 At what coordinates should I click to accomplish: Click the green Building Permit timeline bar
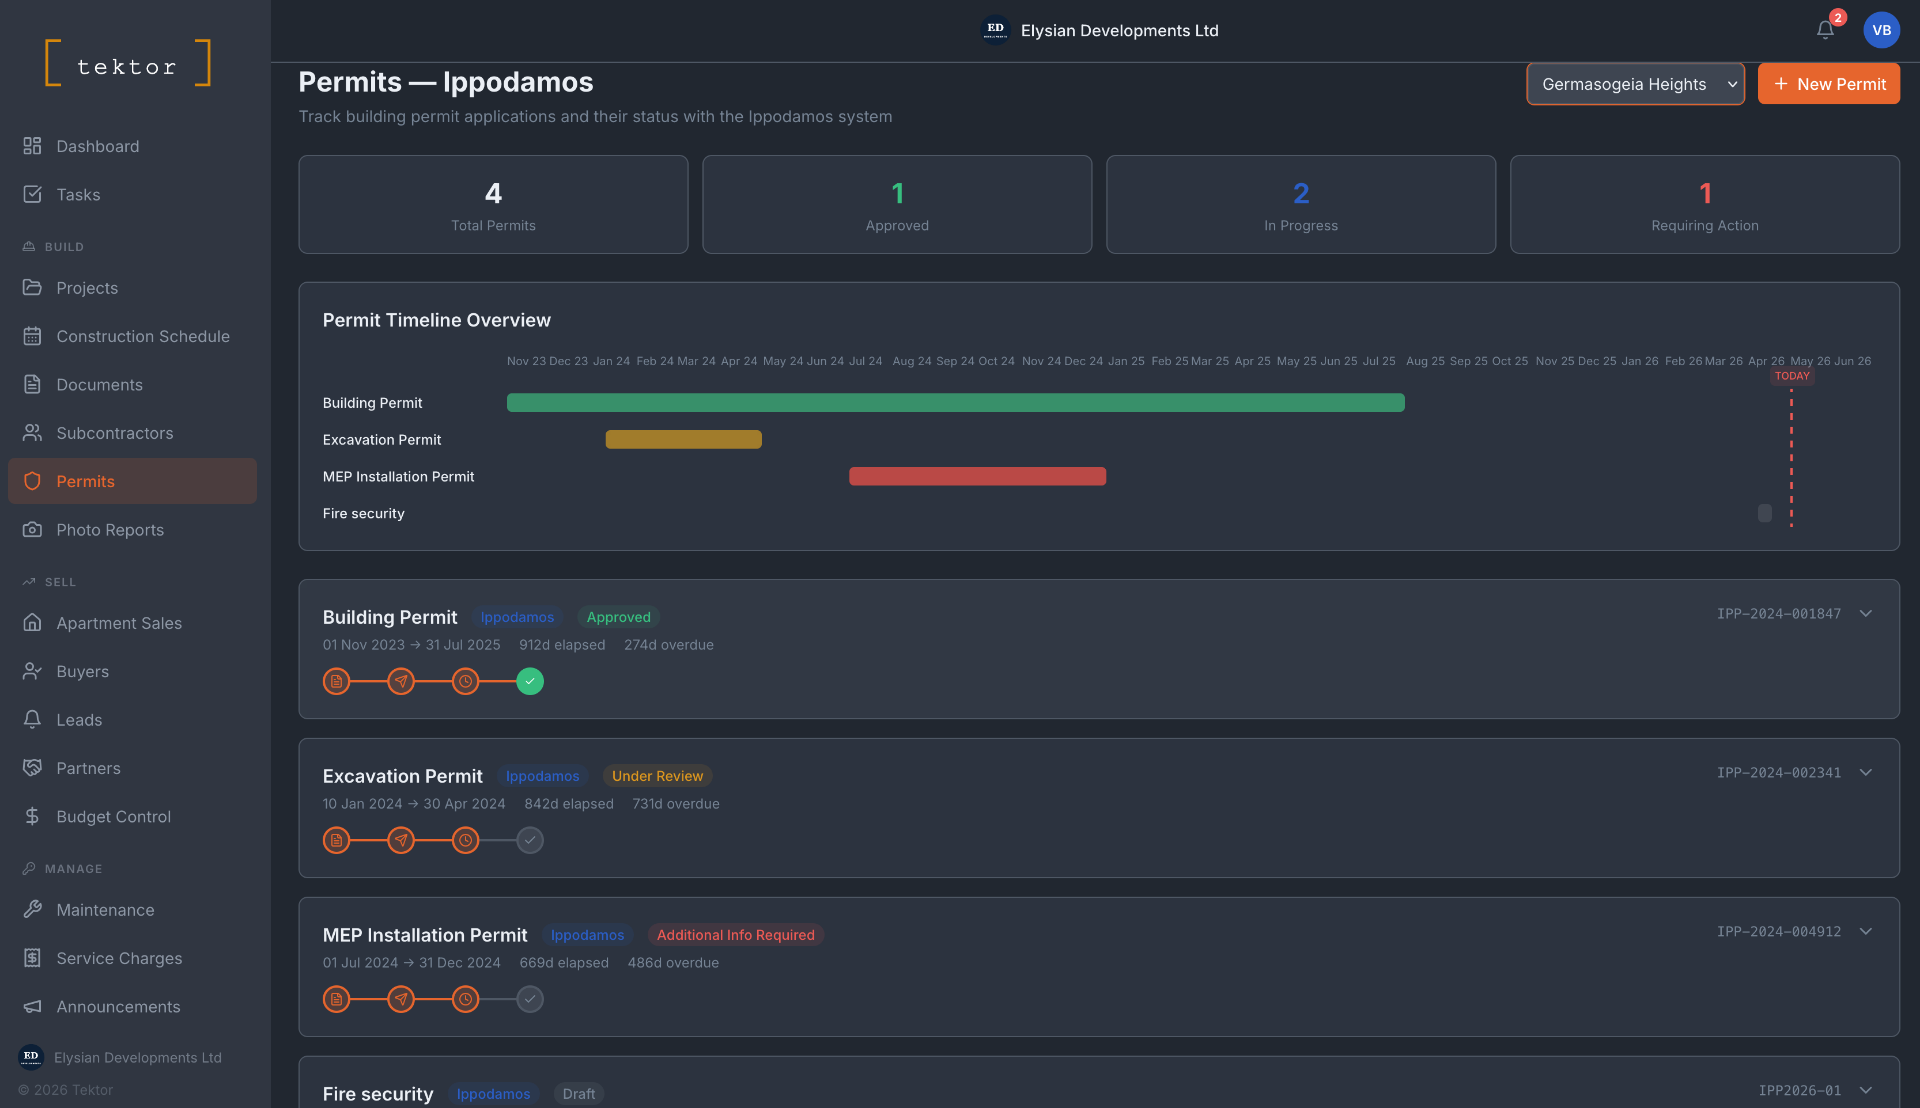[x=956, y=402]
